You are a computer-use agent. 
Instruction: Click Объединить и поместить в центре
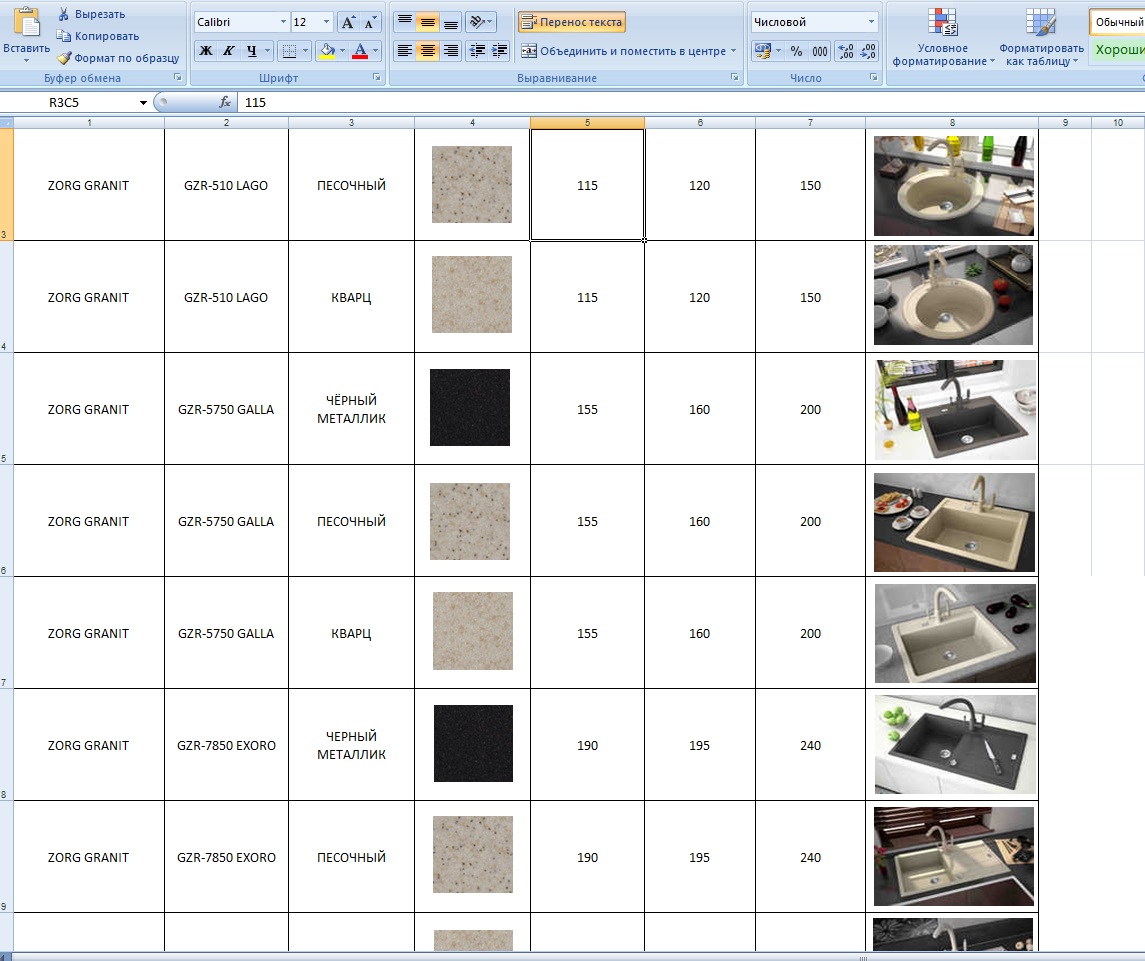click(623, 51)
